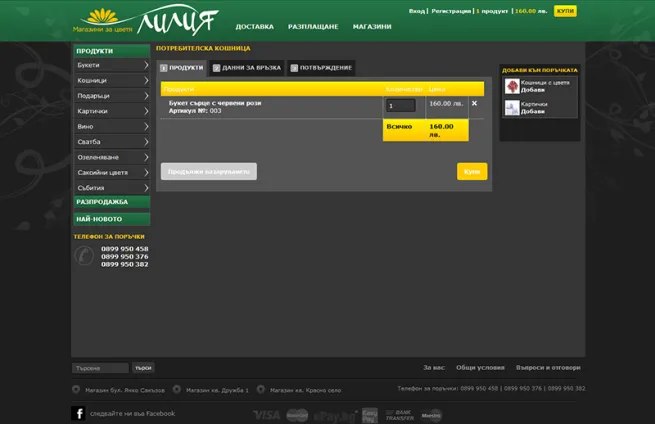Click the 160.00 лв. header cart total
Image resolution: width=655 pixels, height=424 pixels.
point(531,11)
